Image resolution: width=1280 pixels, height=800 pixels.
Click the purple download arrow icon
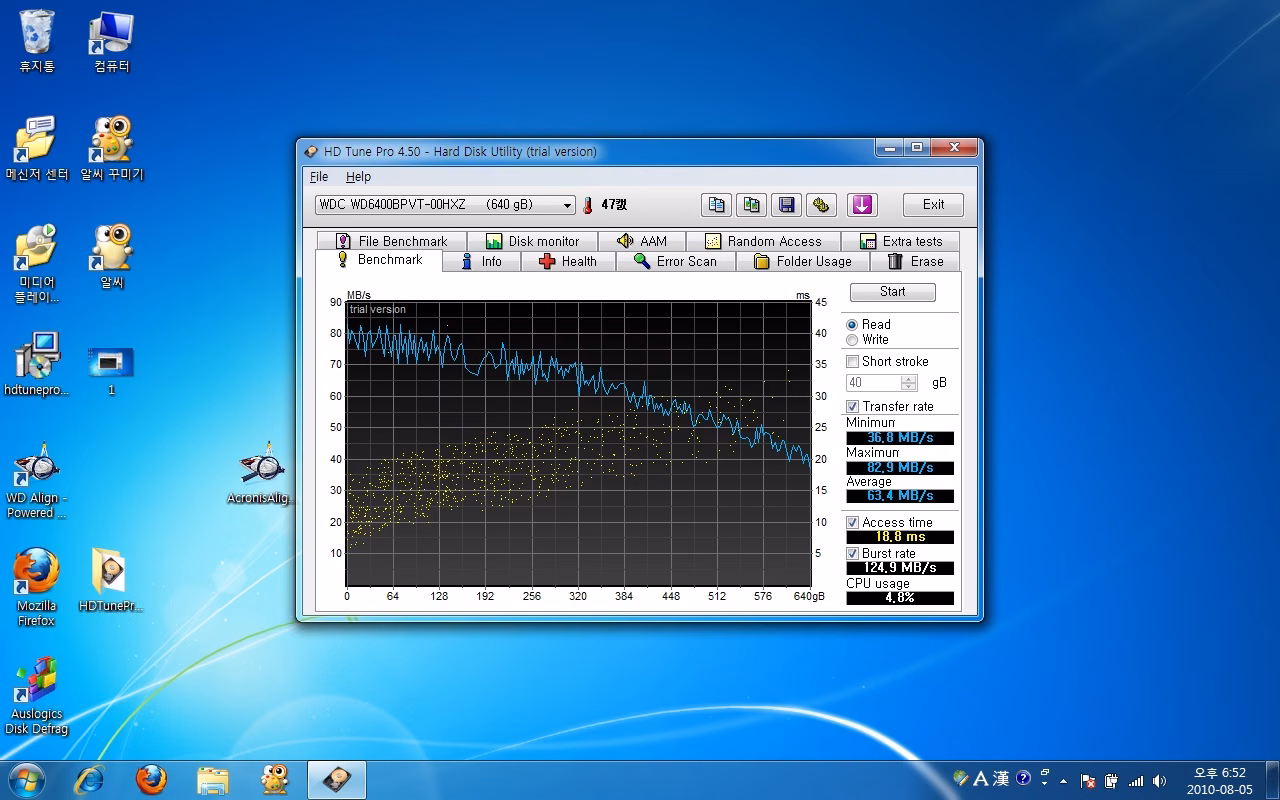(x=862, y=205)
